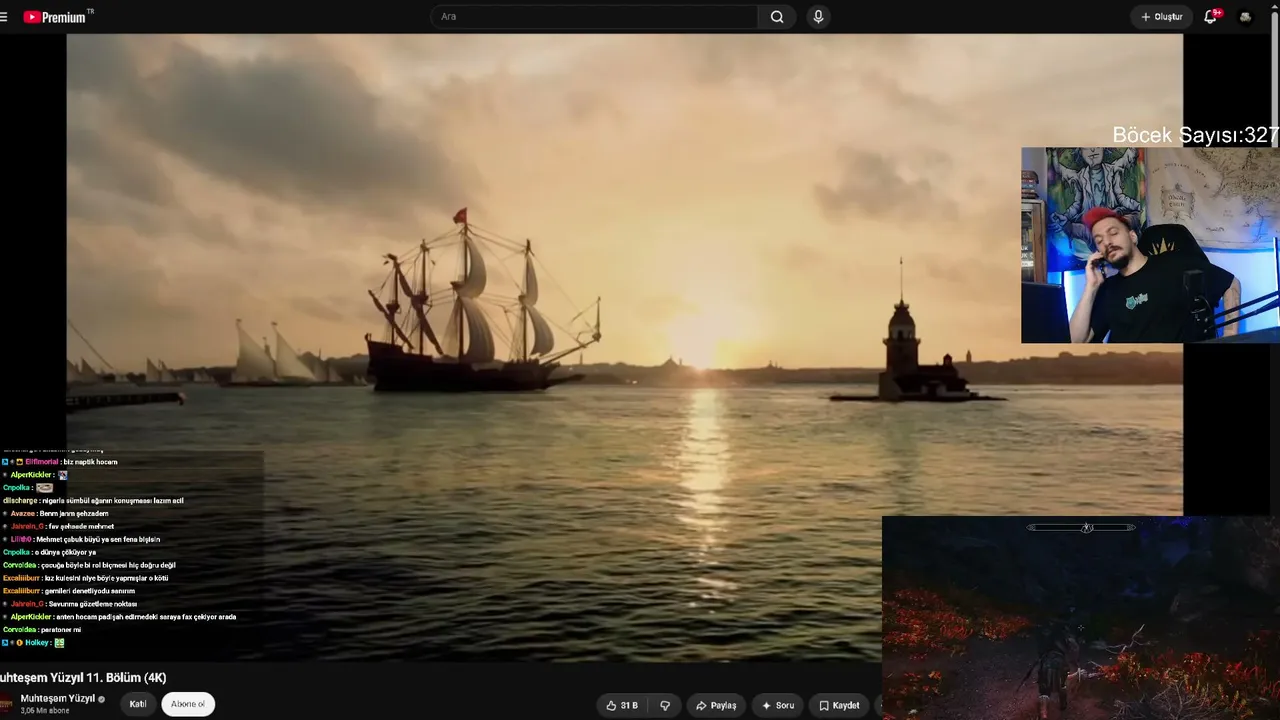The image size is (1280, 720).
Task: Open the account avatar menu
Action: (1245, 17)
